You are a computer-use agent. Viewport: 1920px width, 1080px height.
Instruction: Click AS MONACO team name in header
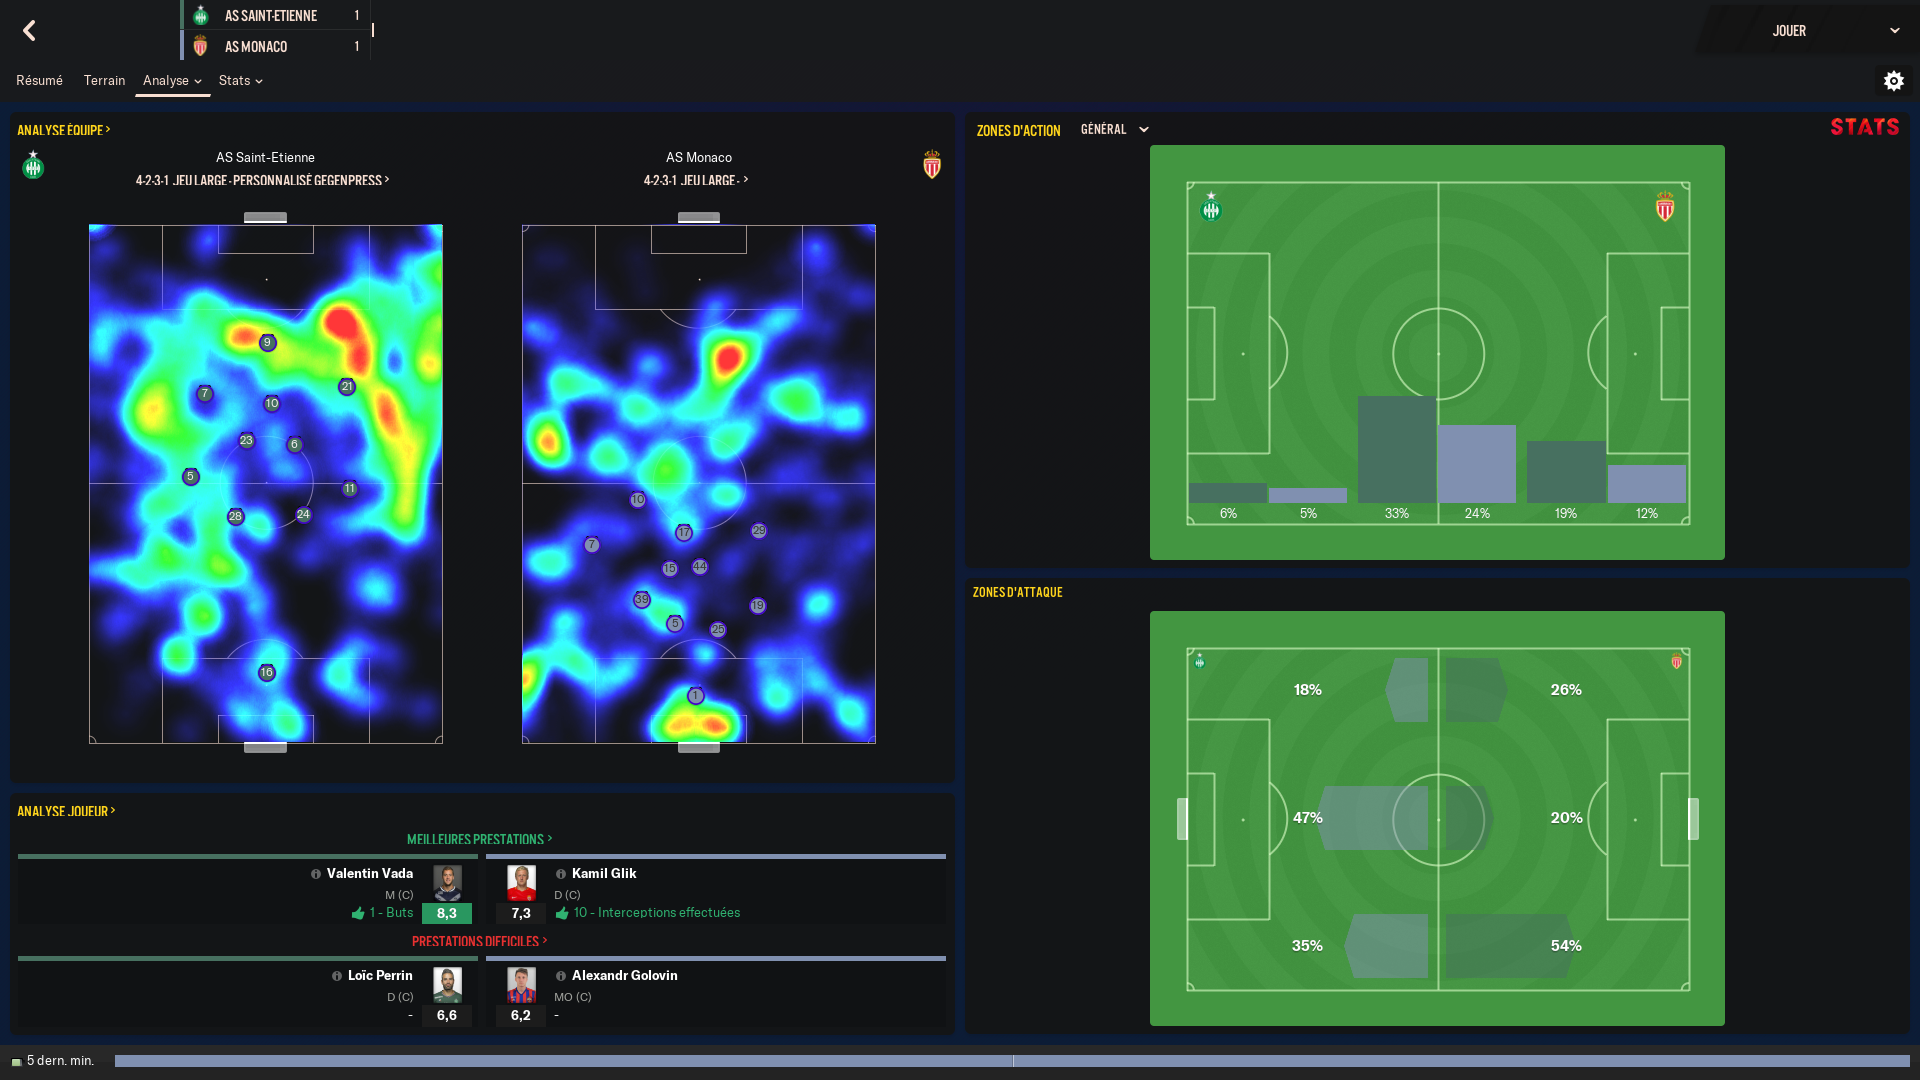click(256, 47)
